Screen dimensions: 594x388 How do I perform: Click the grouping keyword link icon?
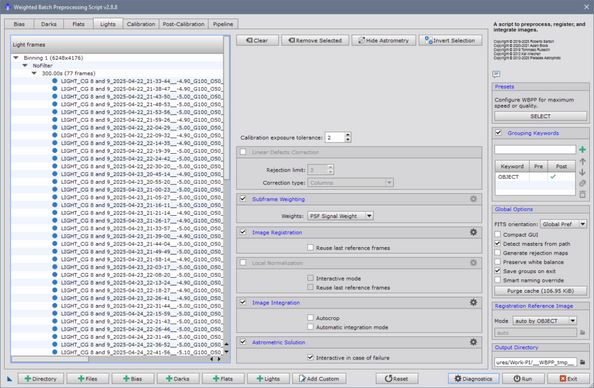coord(582,183)
